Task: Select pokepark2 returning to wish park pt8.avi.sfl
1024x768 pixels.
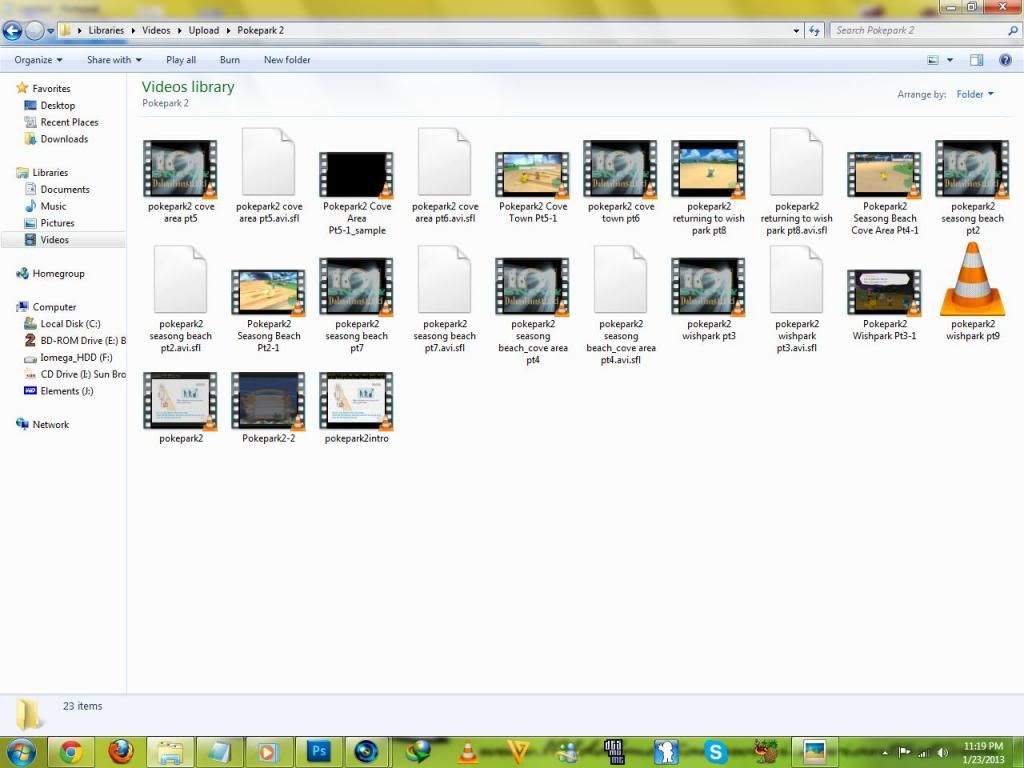Action: point(797,182)
